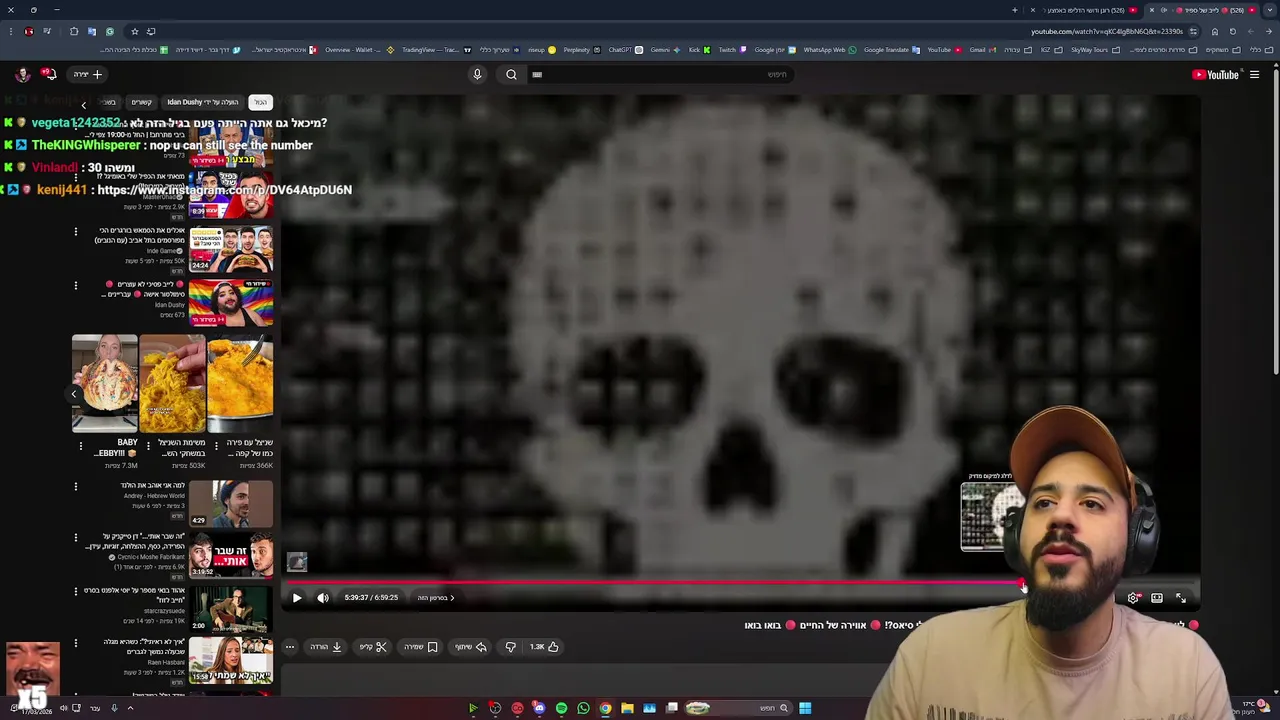Open options for the 3:19:52 video
The height and width of the screenshot is (720, 1280).
(x=76, y=539)
